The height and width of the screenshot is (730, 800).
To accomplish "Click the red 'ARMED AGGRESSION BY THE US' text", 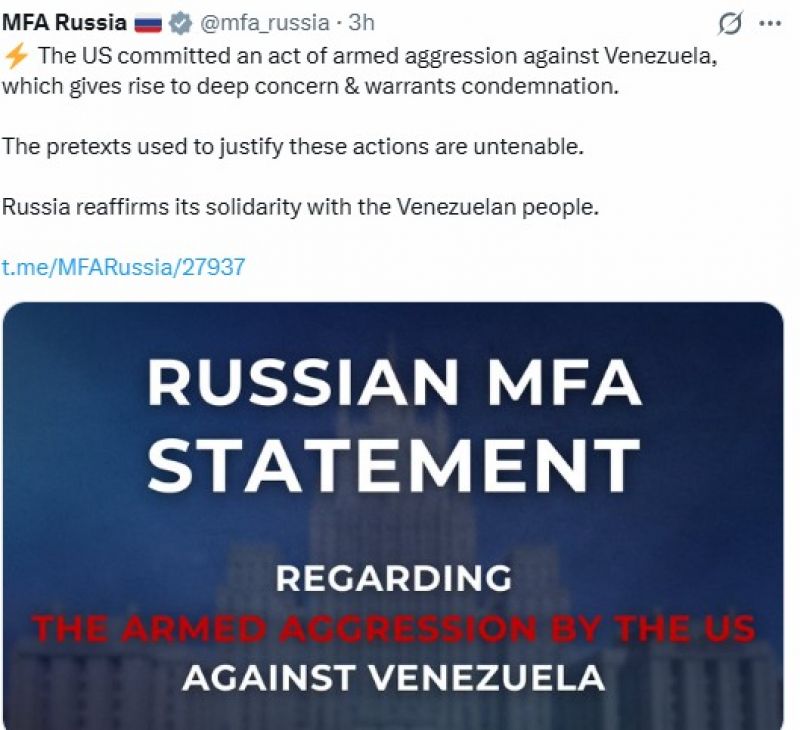I will point(393,629).
